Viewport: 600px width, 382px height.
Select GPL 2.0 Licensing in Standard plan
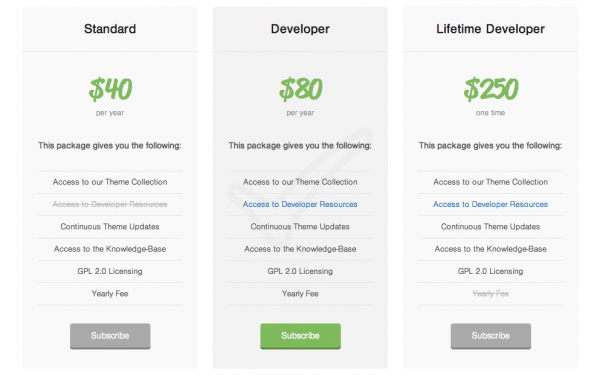(110, 271)
